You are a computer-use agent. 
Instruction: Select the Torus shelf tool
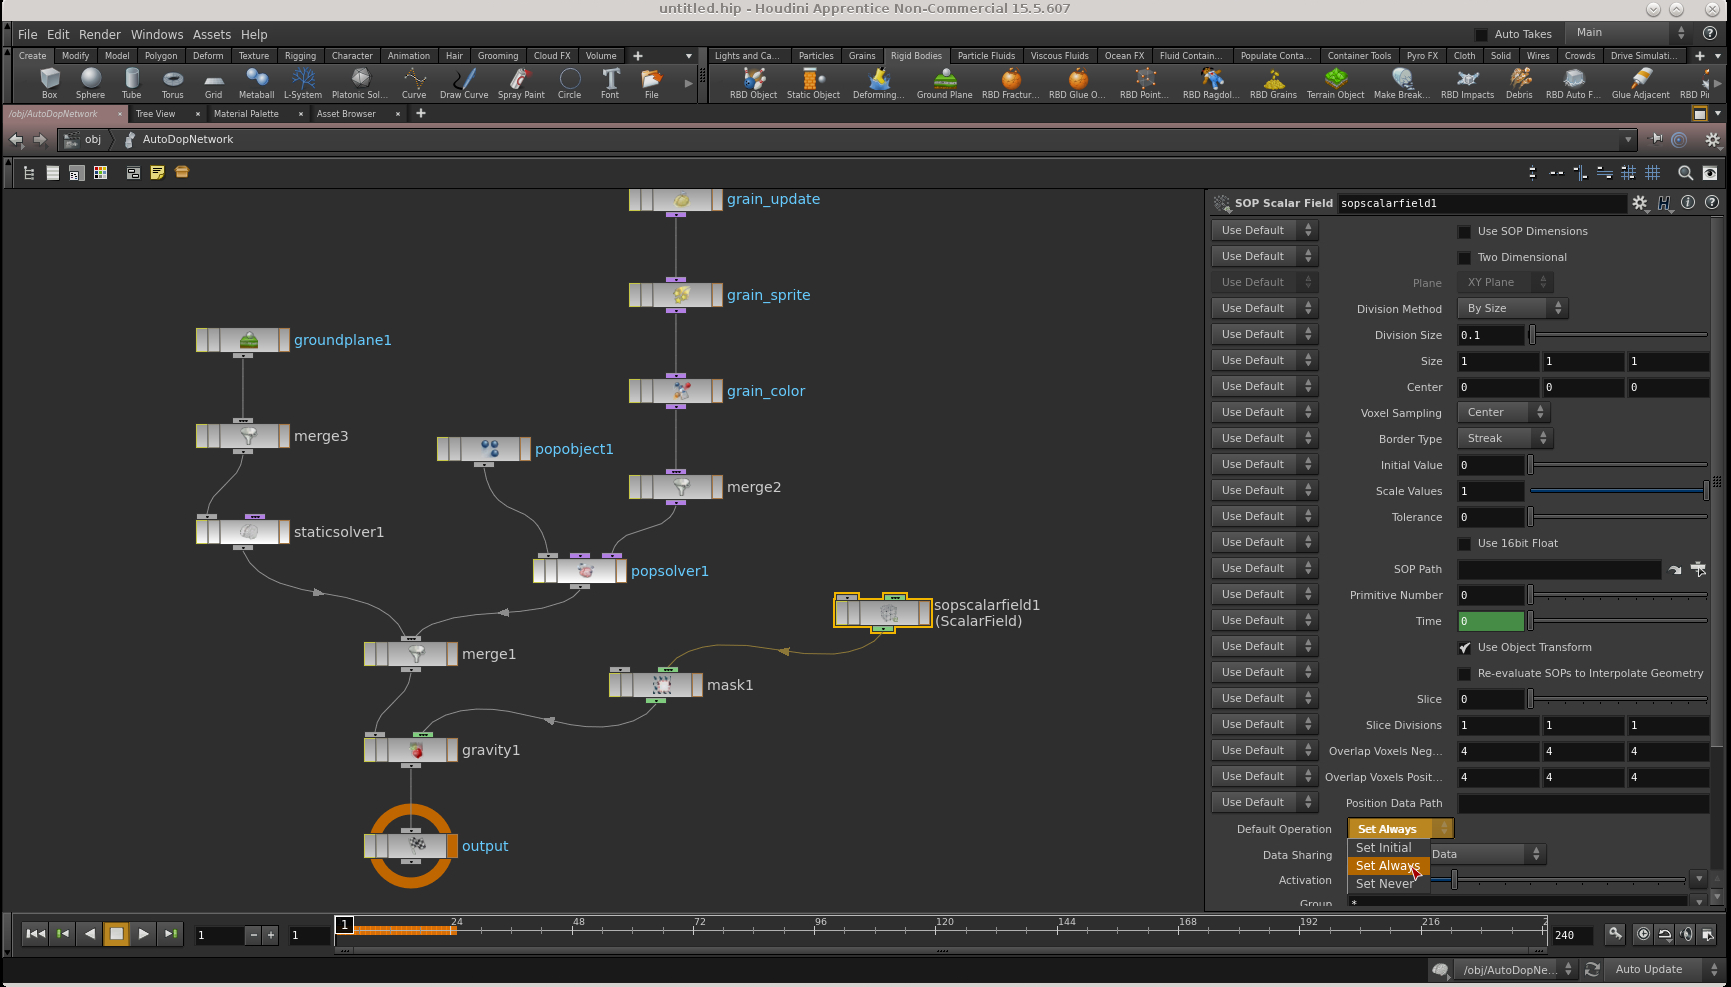(x=172, y=83)
